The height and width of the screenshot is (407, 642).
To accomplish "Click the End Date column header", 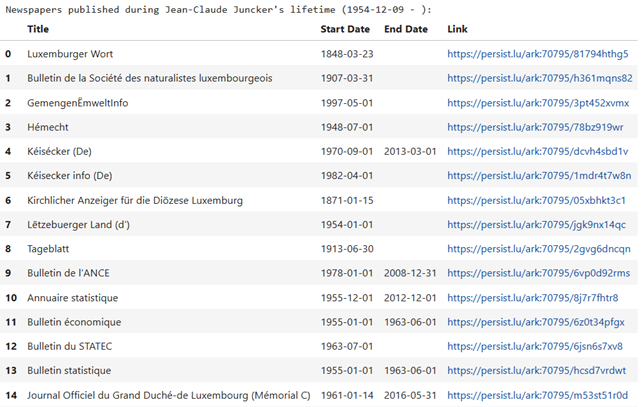I will click(x=405, y=29).
